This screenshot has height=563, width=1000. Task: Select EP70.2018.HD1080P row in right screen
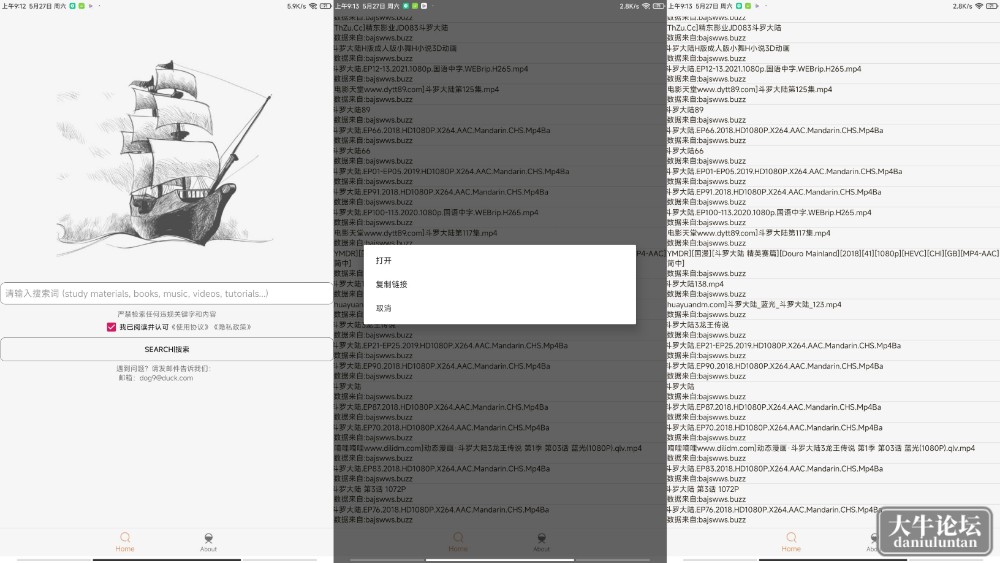[833, 432]
